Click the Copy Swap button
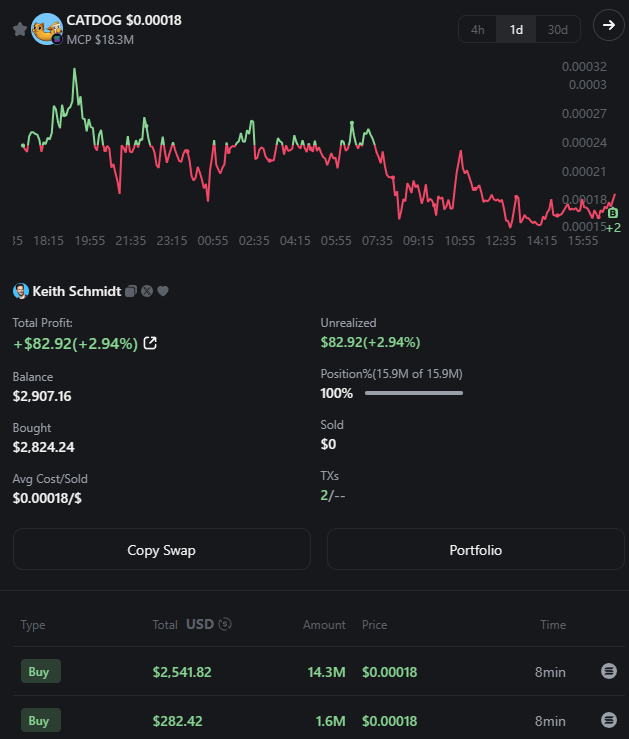 [x=162, y=549]
